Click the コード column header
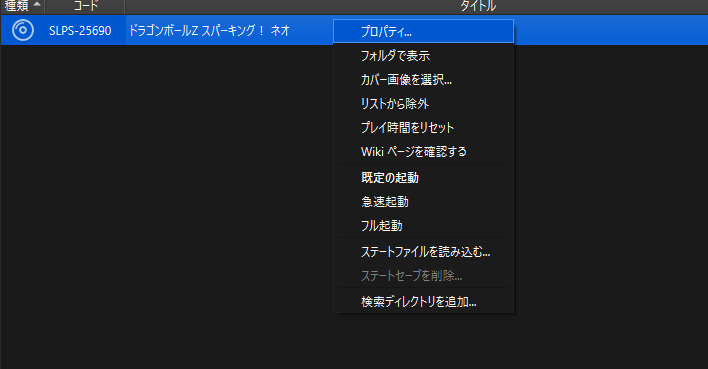Viewport: 708px width, 369px height. click(x=85, y=6)
